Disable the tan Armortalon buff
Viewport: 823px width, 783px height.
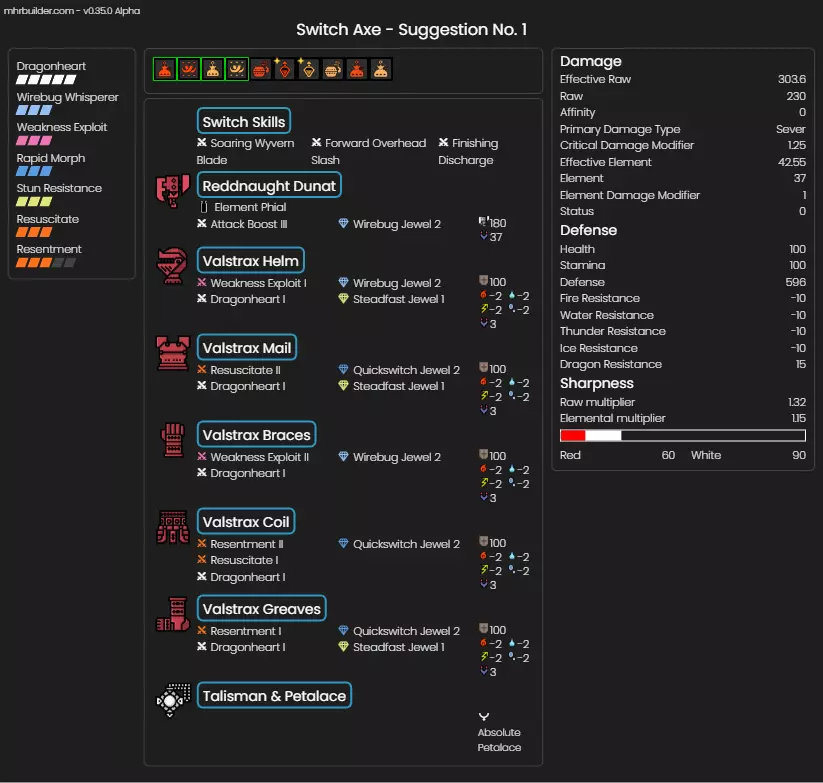237,69
